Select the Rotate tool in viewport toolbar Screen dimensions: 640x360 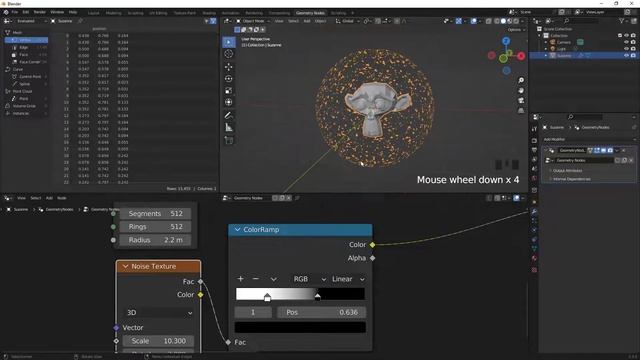tap(229, 78)
